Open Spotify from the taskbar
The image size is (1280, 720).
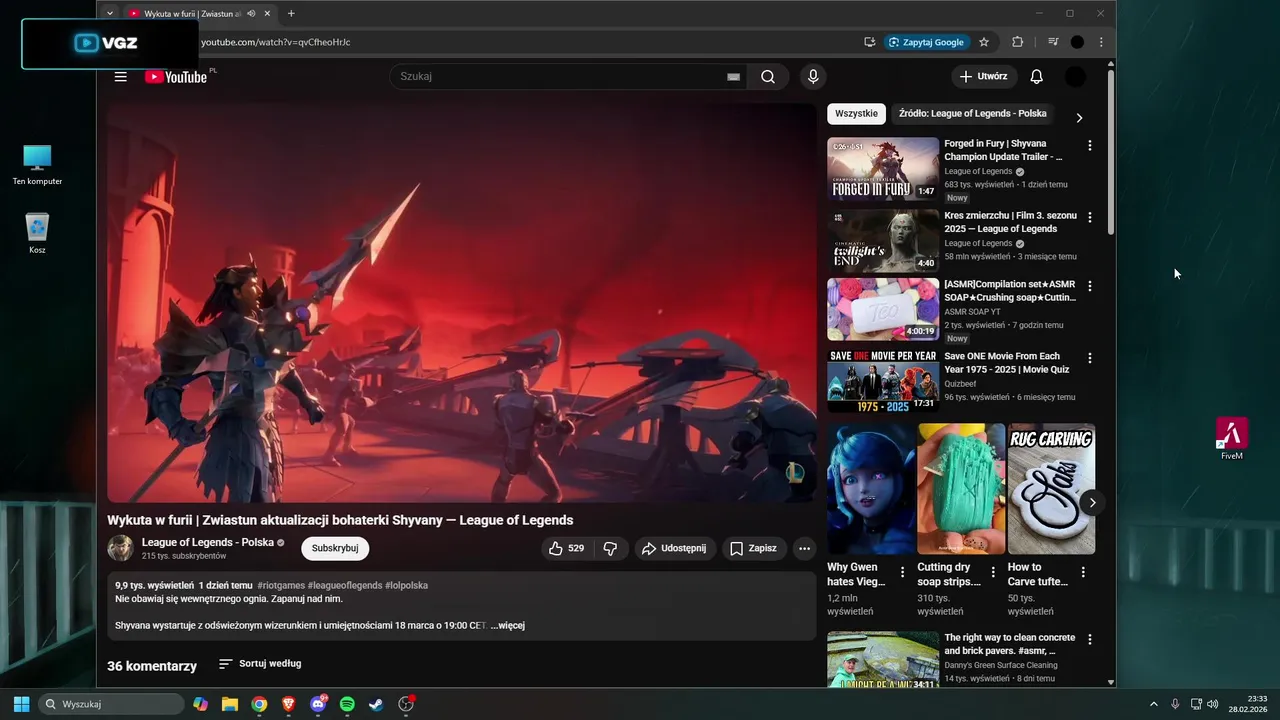pyautogui.click(x=347, y=704)
